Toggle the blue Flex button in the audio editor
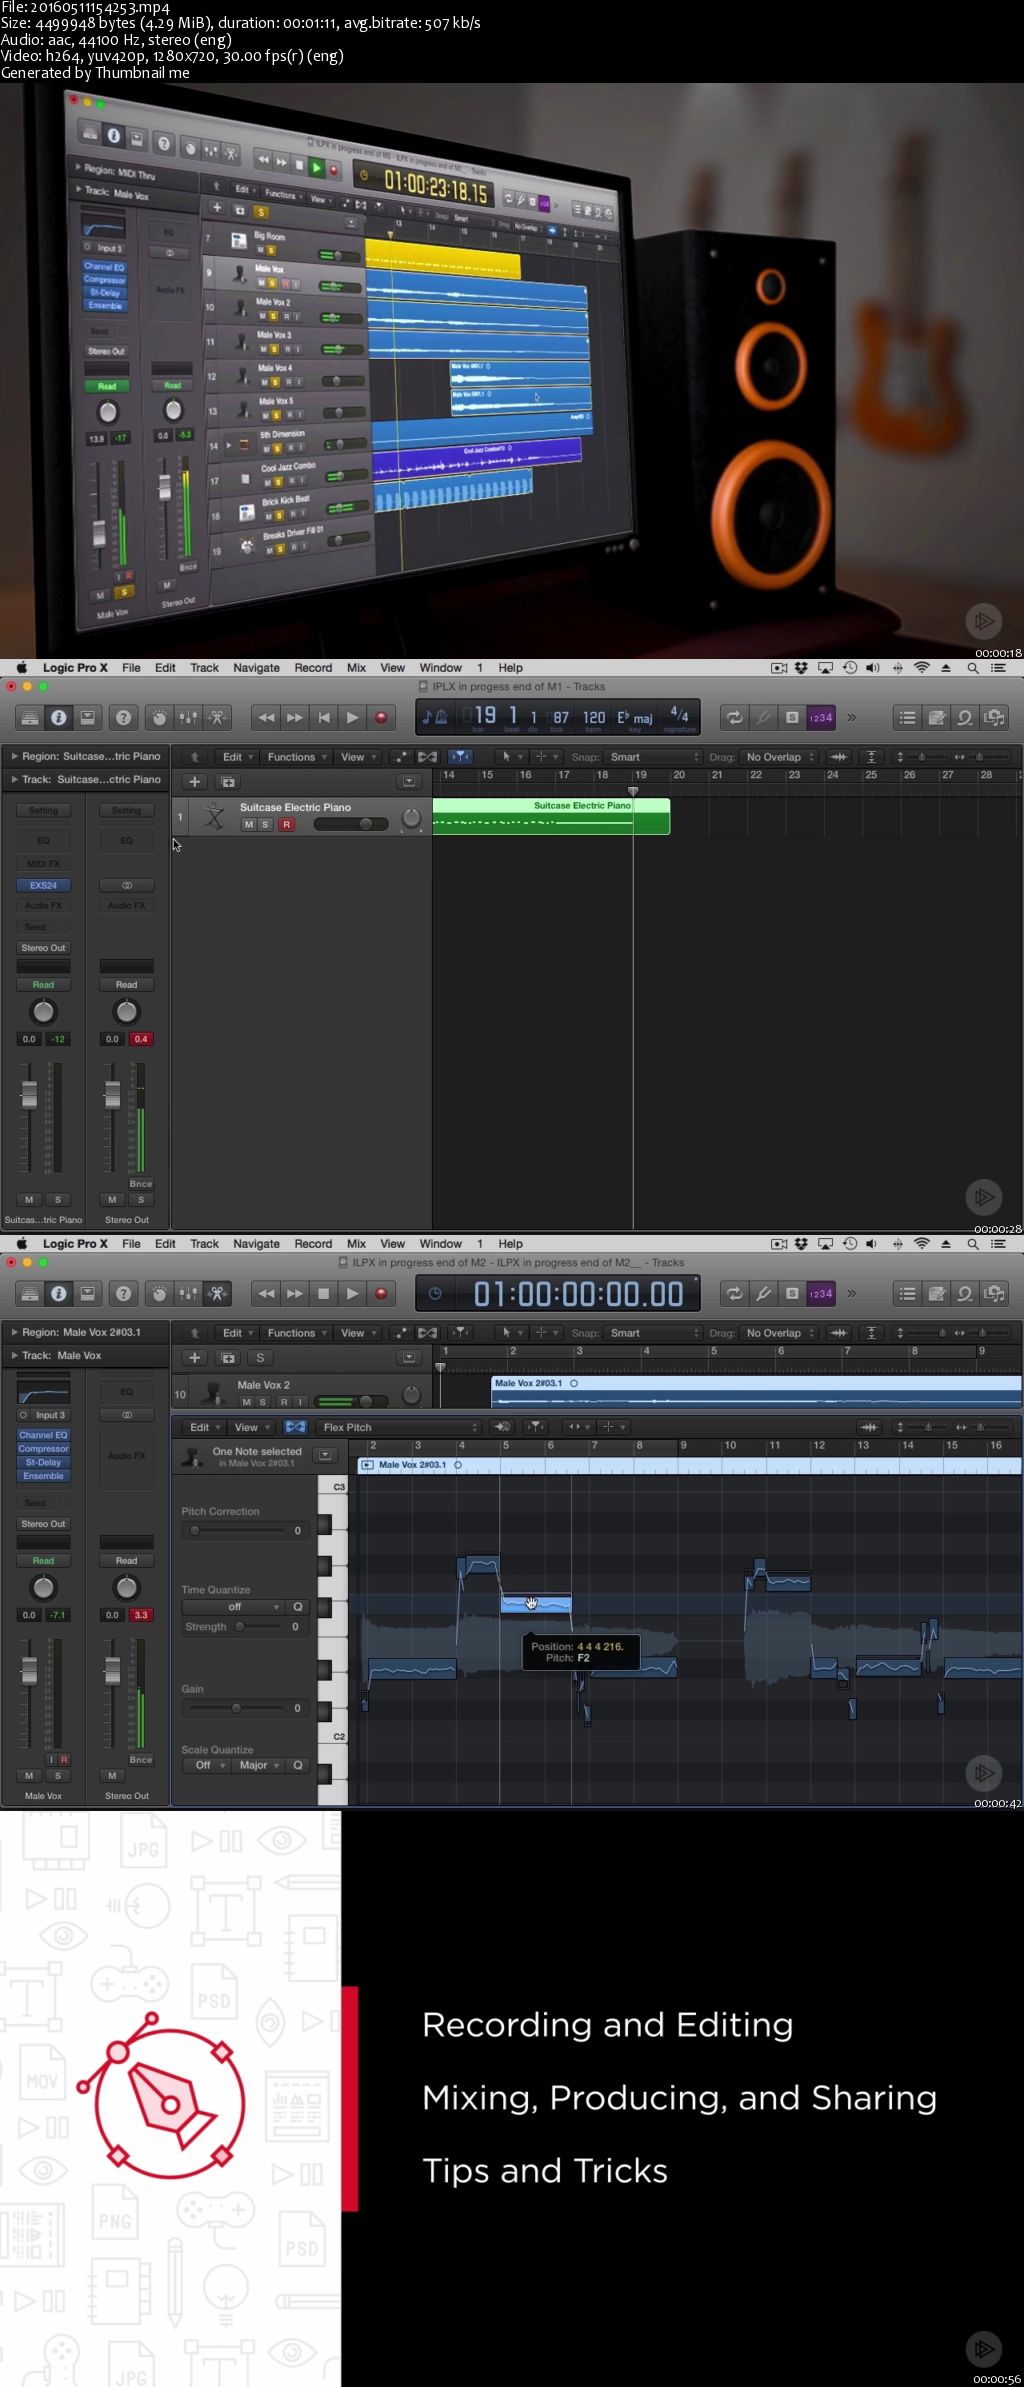Viewport: 1024px width, 2387px height. [295, 1427]
